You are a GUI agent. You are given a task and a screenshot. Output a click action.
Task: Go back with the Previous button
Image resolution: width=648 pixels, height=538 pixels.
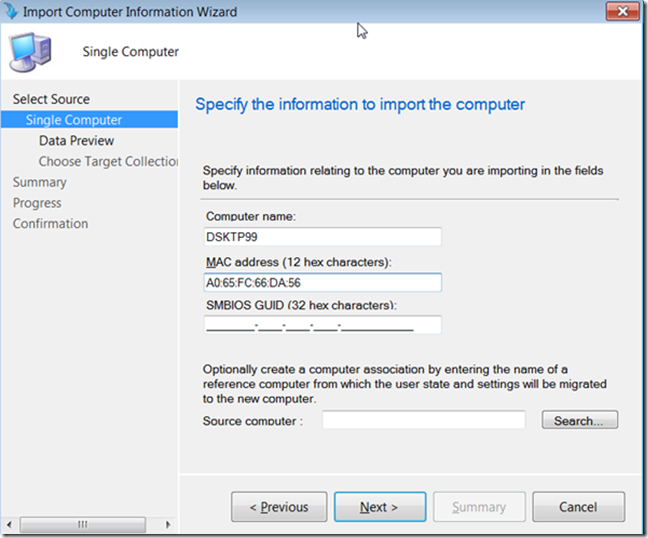279,507
